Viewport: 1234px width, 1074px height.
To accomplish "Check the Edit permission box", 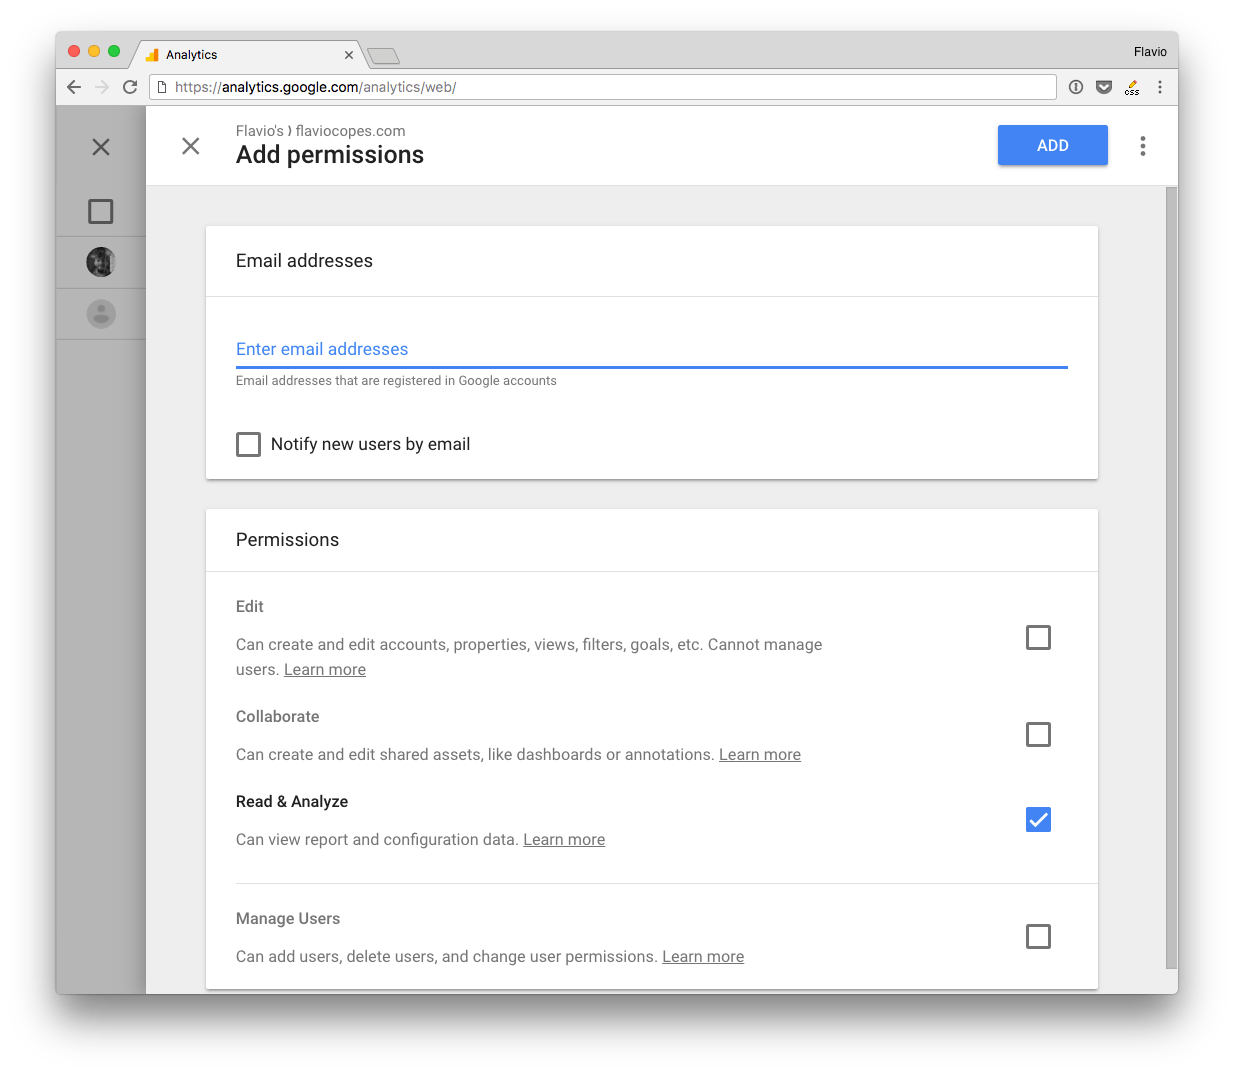I will [x=1038, y=637].
